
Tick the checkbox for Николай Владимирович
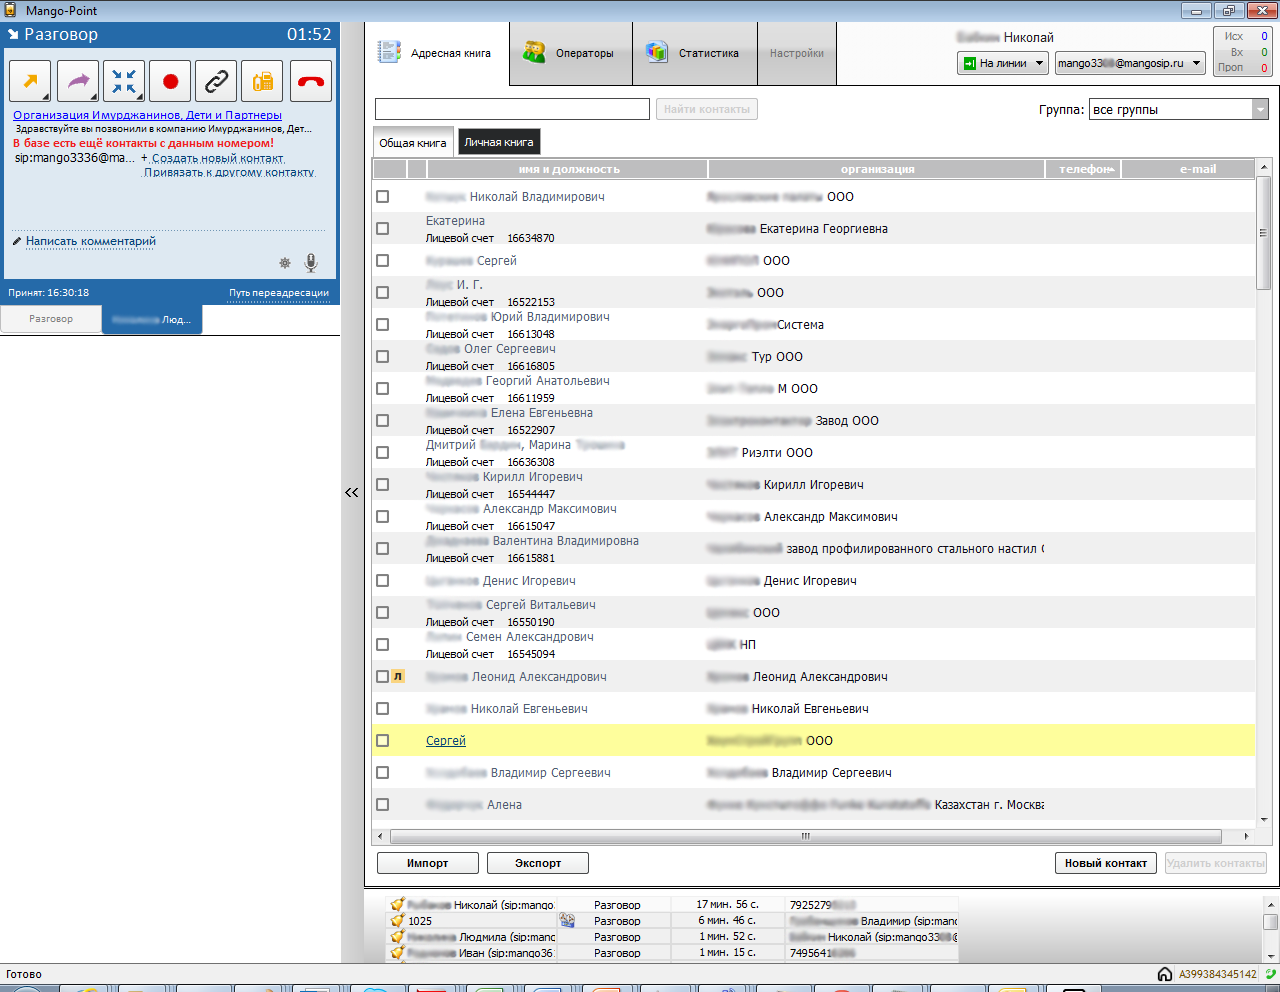382,197
